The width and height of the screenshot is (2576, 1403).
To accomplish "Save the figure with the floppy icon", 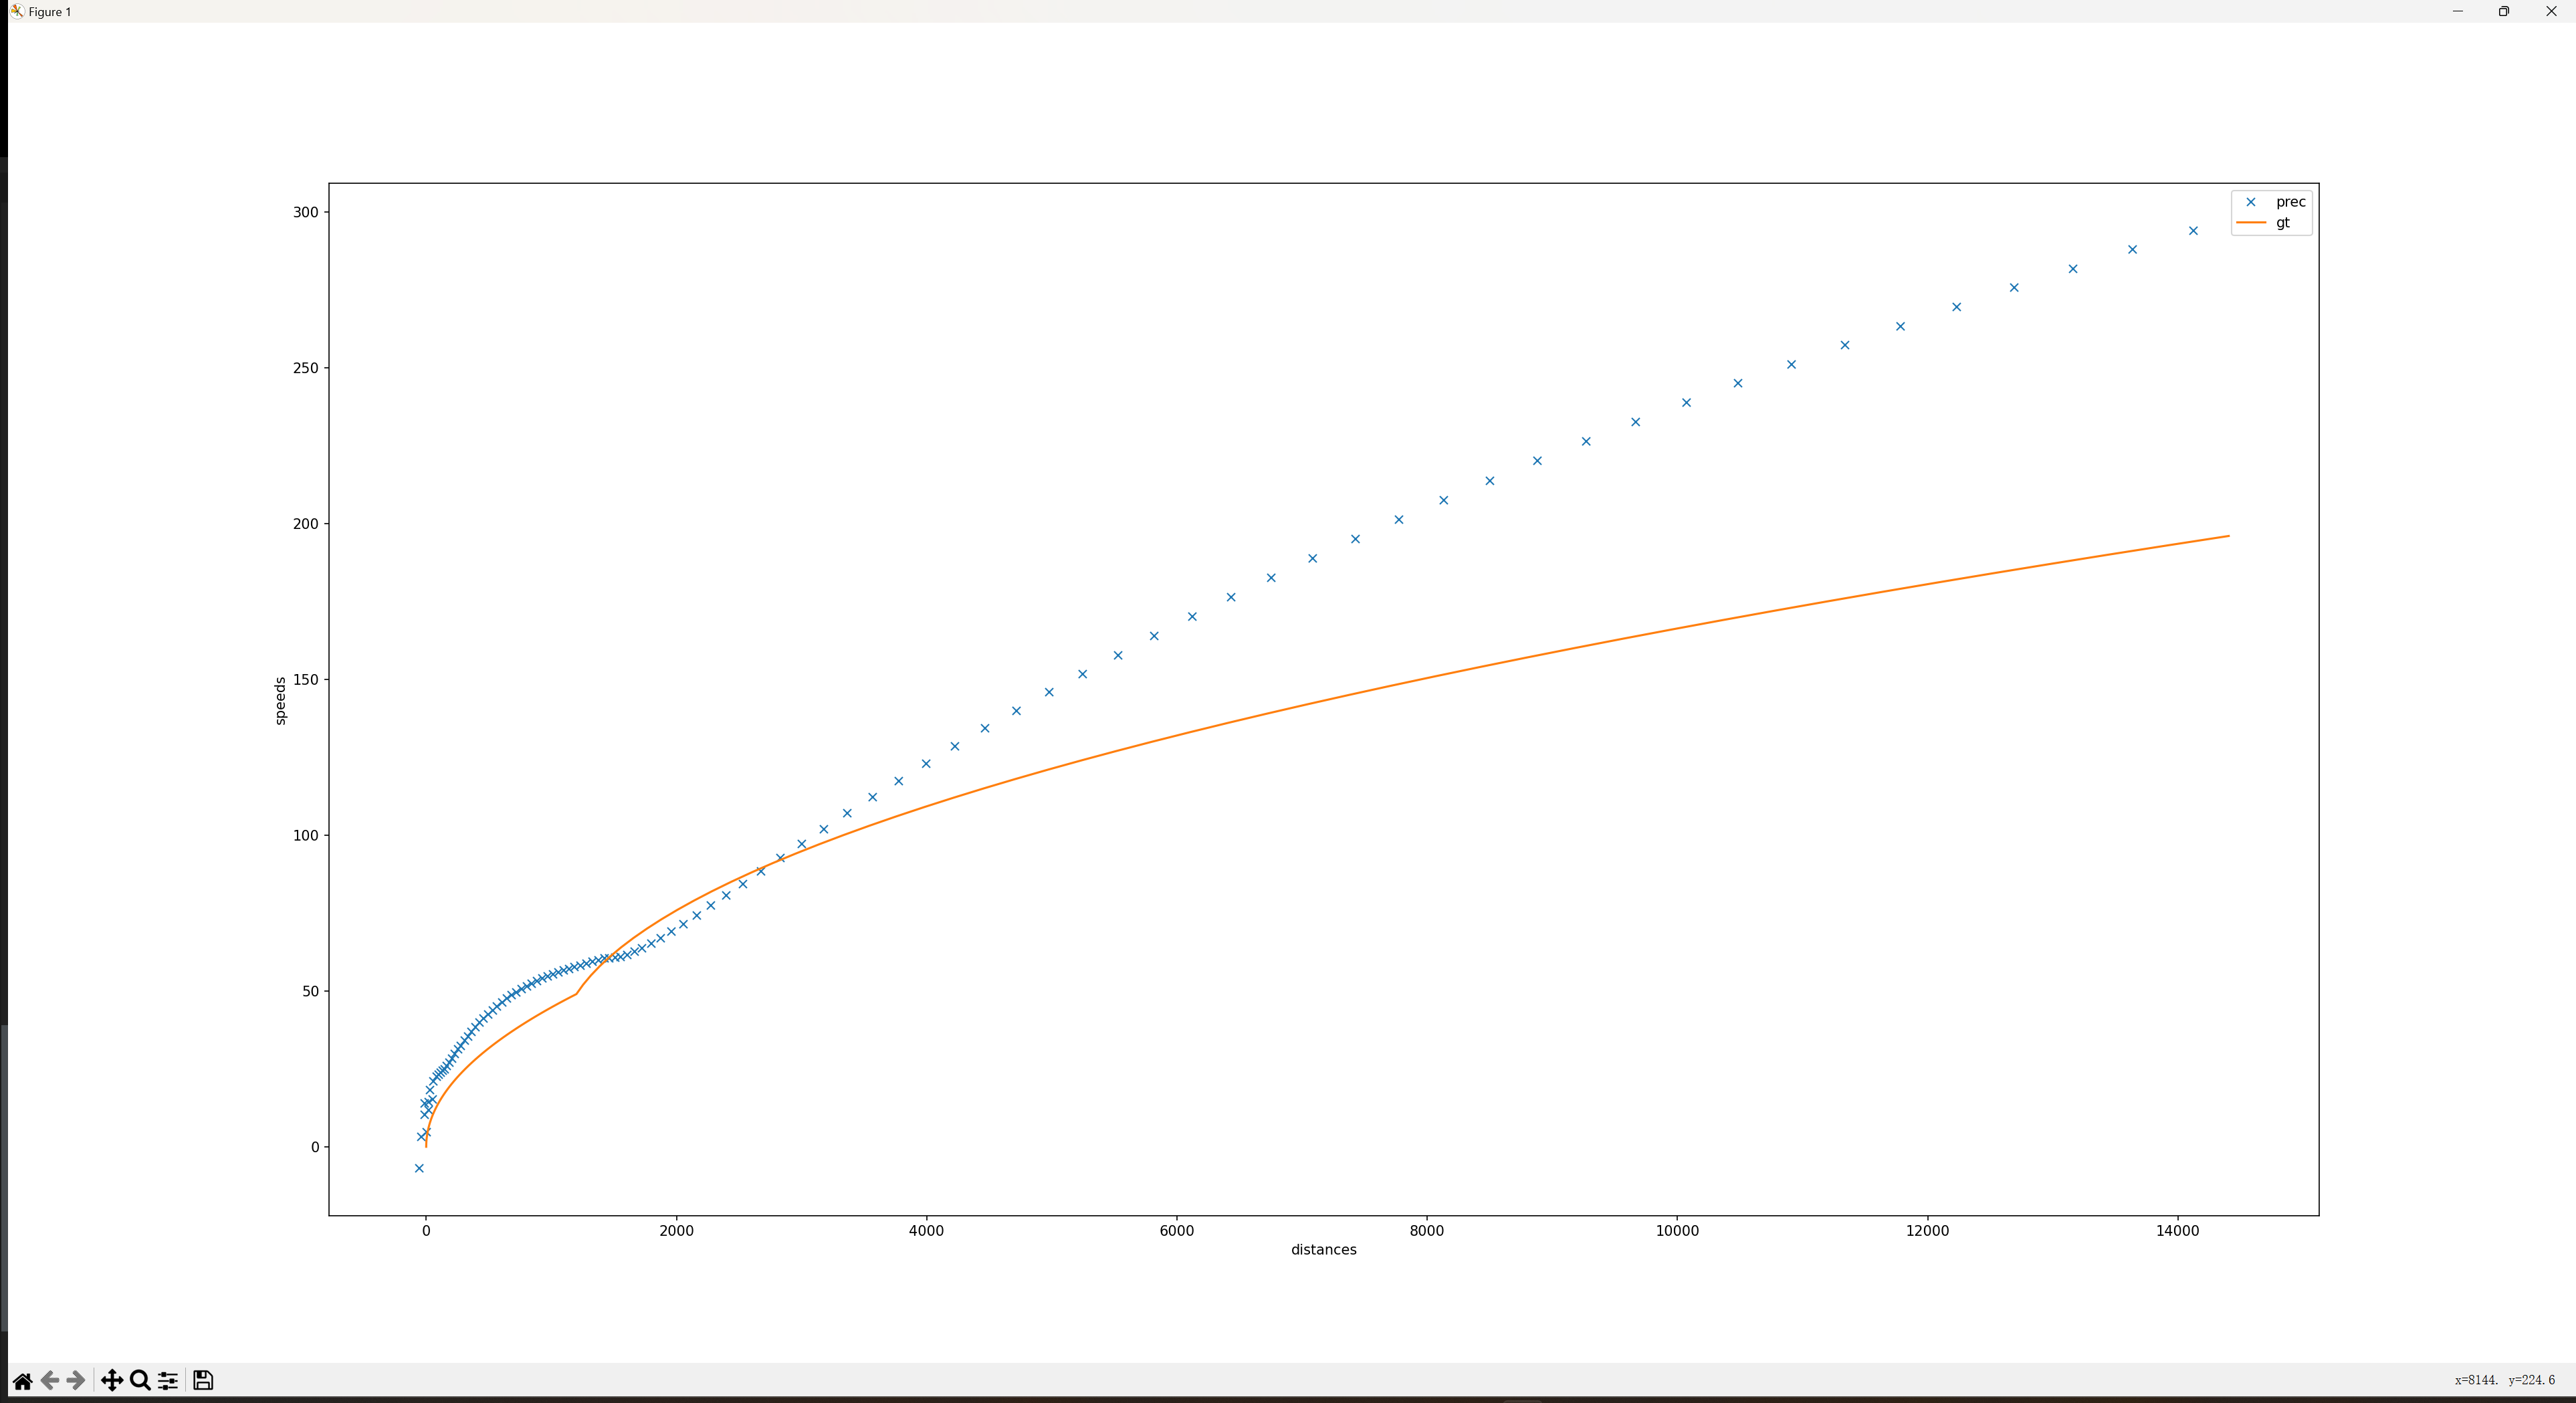I will pyautogui.click(x=203, y=1381).
